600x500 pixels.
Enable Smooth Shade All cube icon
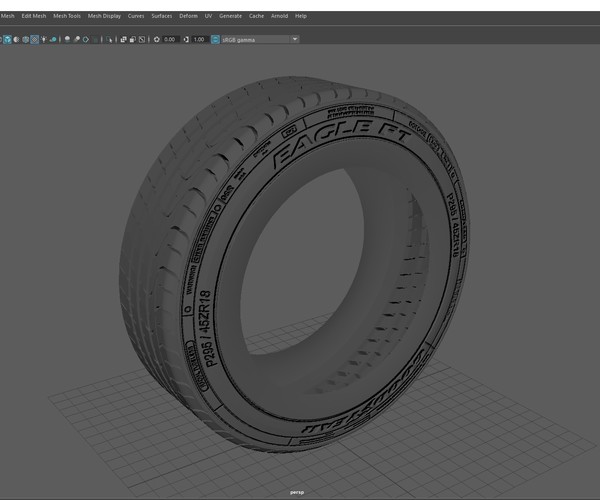tap(7, 39)
